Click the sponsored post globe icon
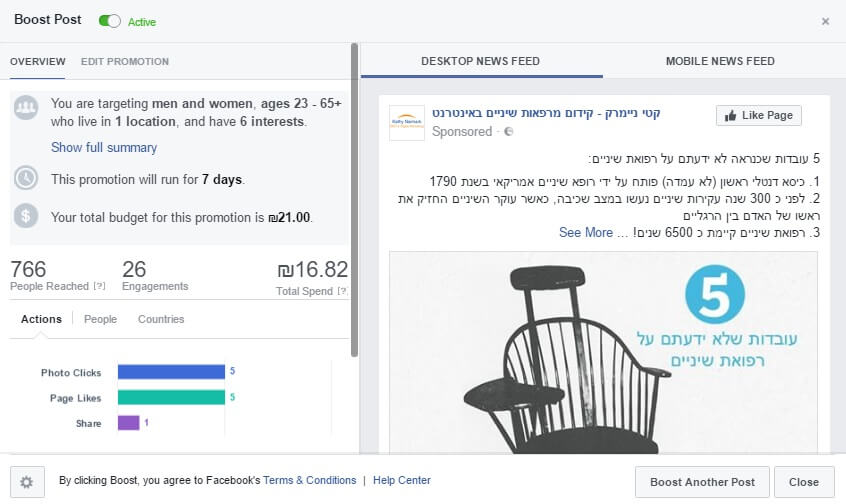 click(x=508, y=132)
